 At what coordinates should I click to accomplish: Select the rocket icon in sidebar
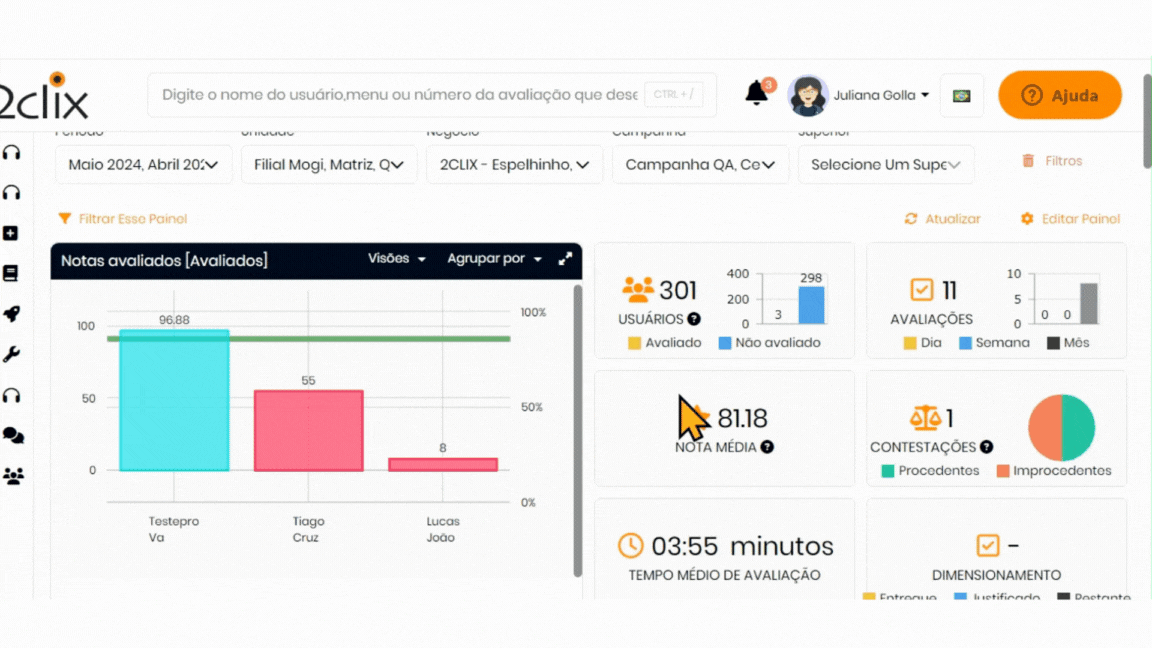coord(12,314)
